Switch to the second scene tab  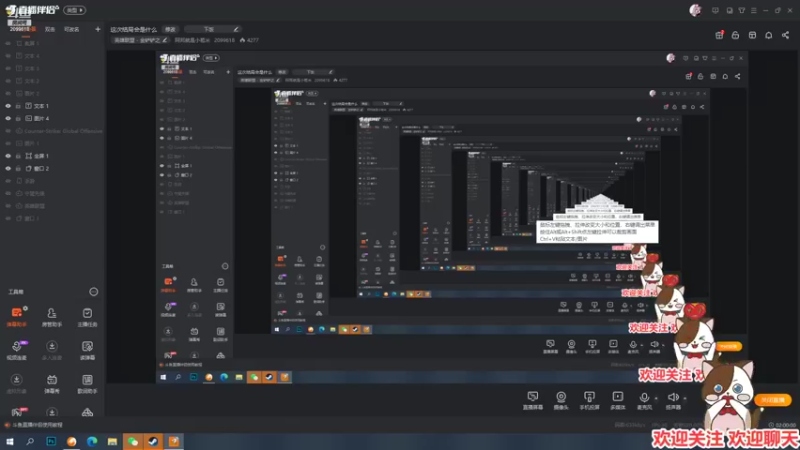[49, 29]
